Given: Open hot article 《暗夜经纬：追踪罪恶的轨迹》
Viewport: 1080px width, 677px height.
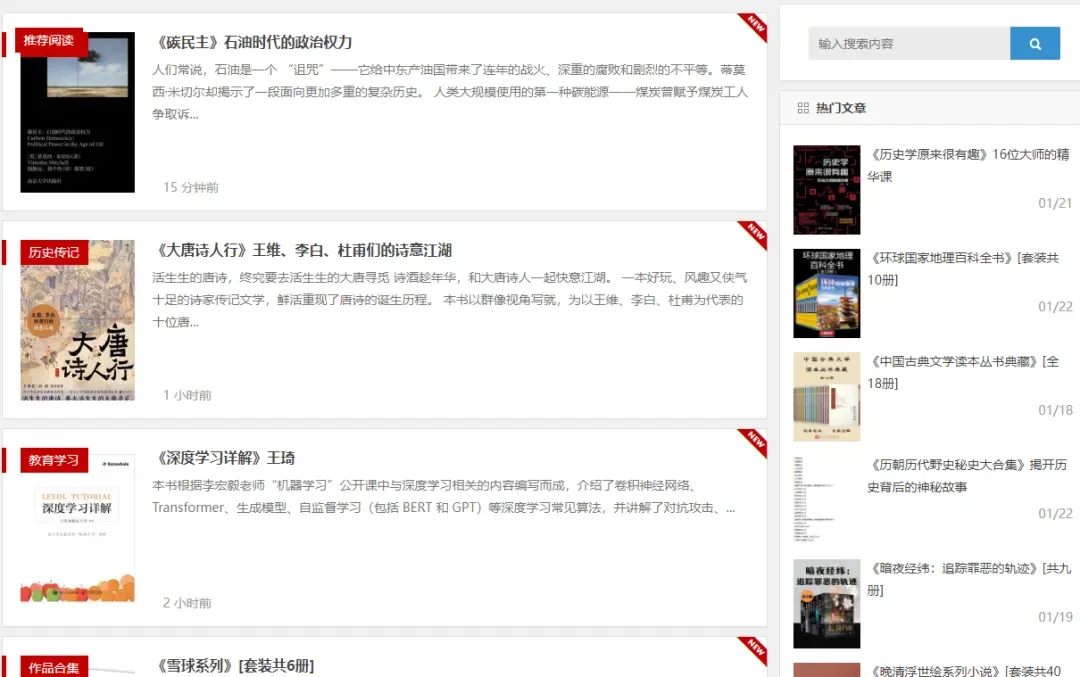Looking at the screenshot, I should click(x=968, y=579).
